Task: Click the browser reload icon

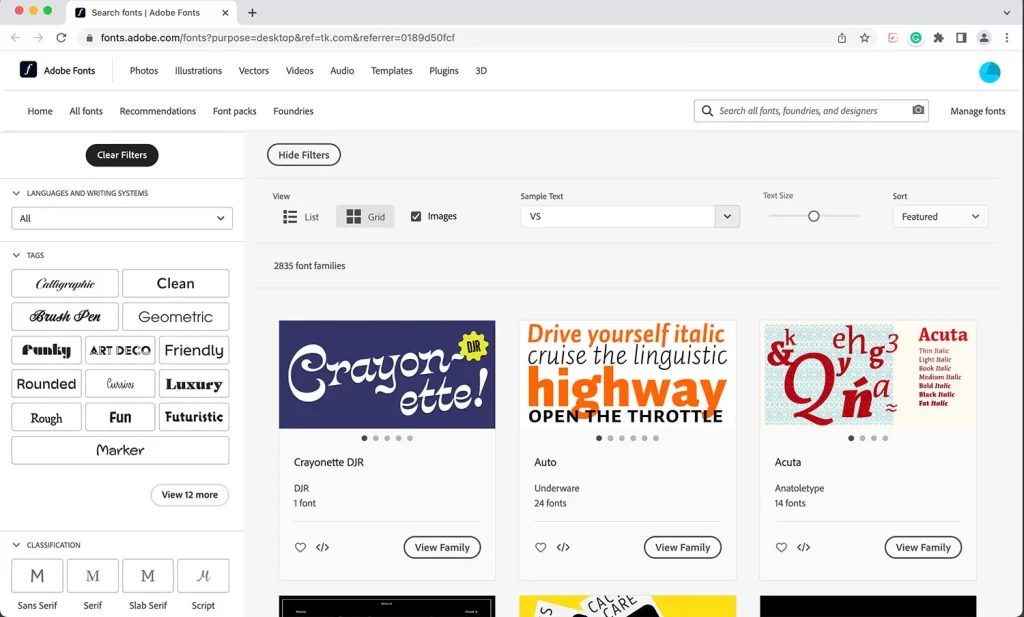Action: pos(61,38)
